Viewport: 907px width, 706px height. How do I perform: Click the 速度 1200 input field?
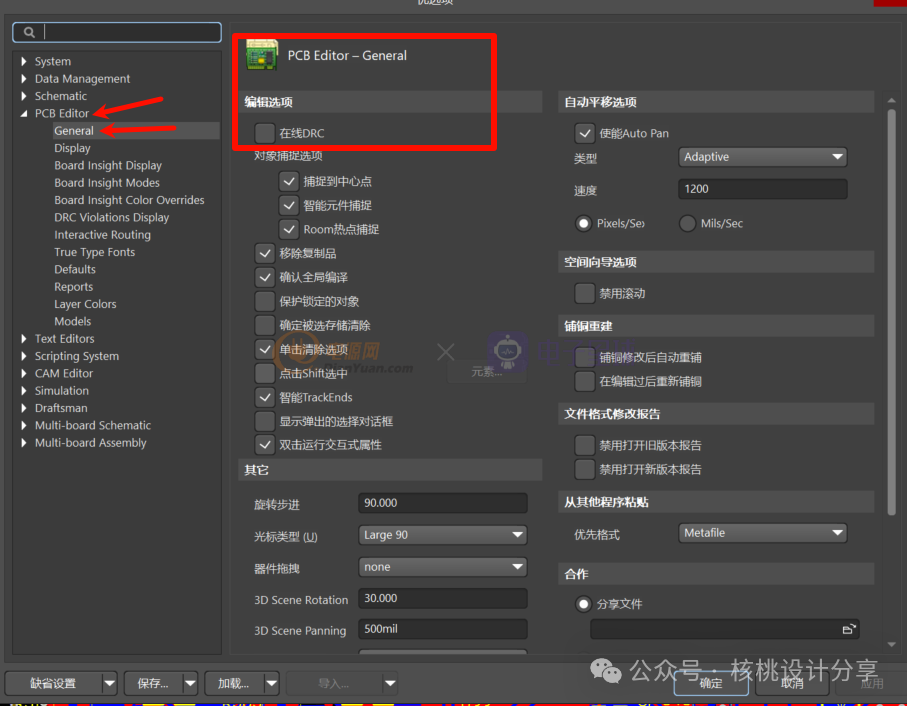click(x=762, y=188)
